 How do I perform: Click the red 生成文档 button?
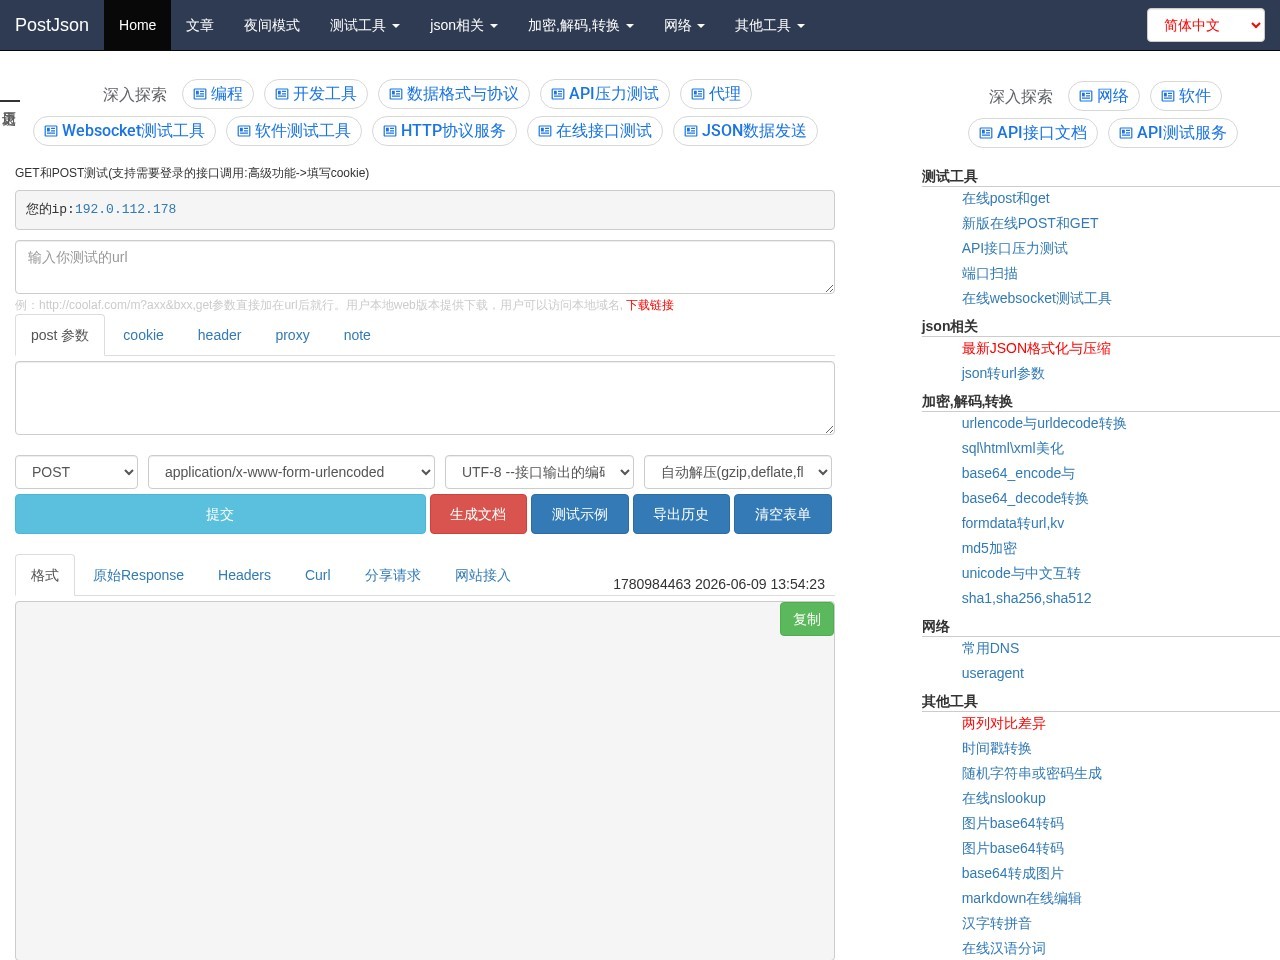coord(478,514)
